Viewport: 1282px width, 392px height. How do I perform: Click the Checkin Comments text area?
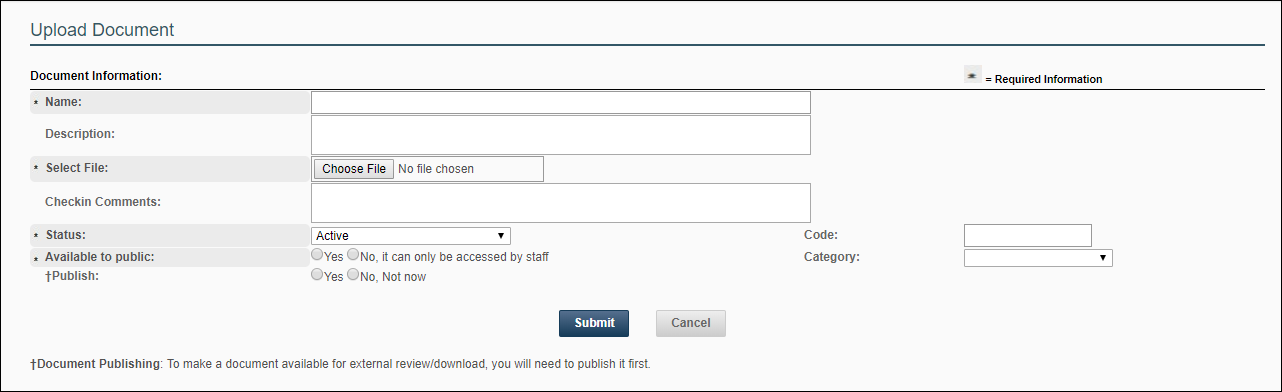coord(561,202)
